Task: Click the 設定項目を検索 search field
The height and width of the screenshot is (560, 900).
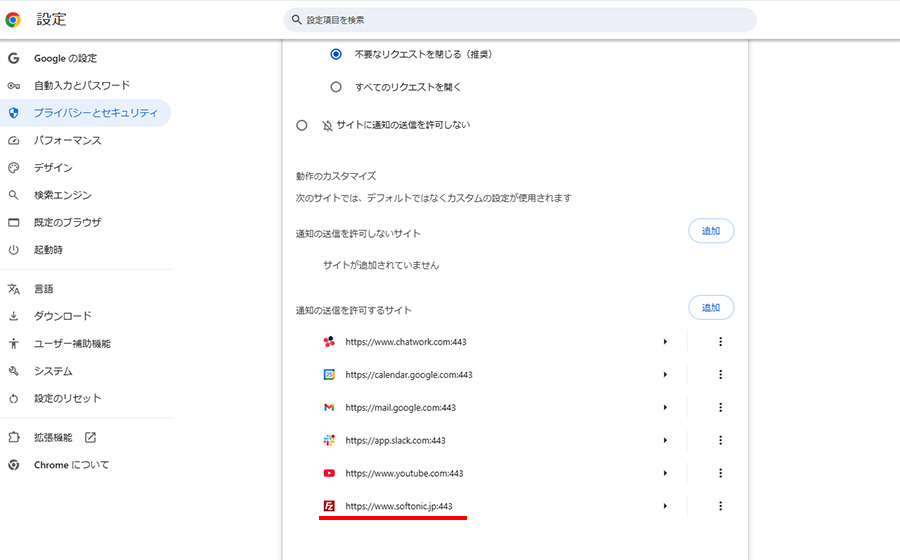Action: tap(520, 20)
